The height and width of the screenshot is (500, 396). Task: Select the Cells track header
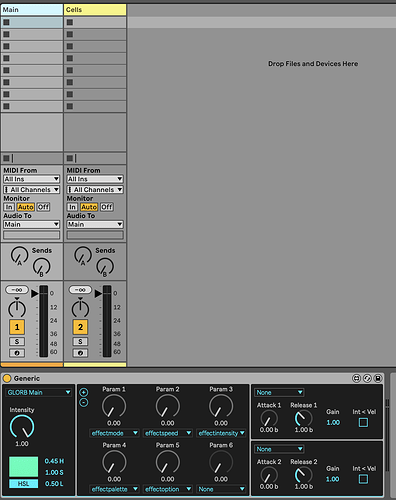click(95, 10)
